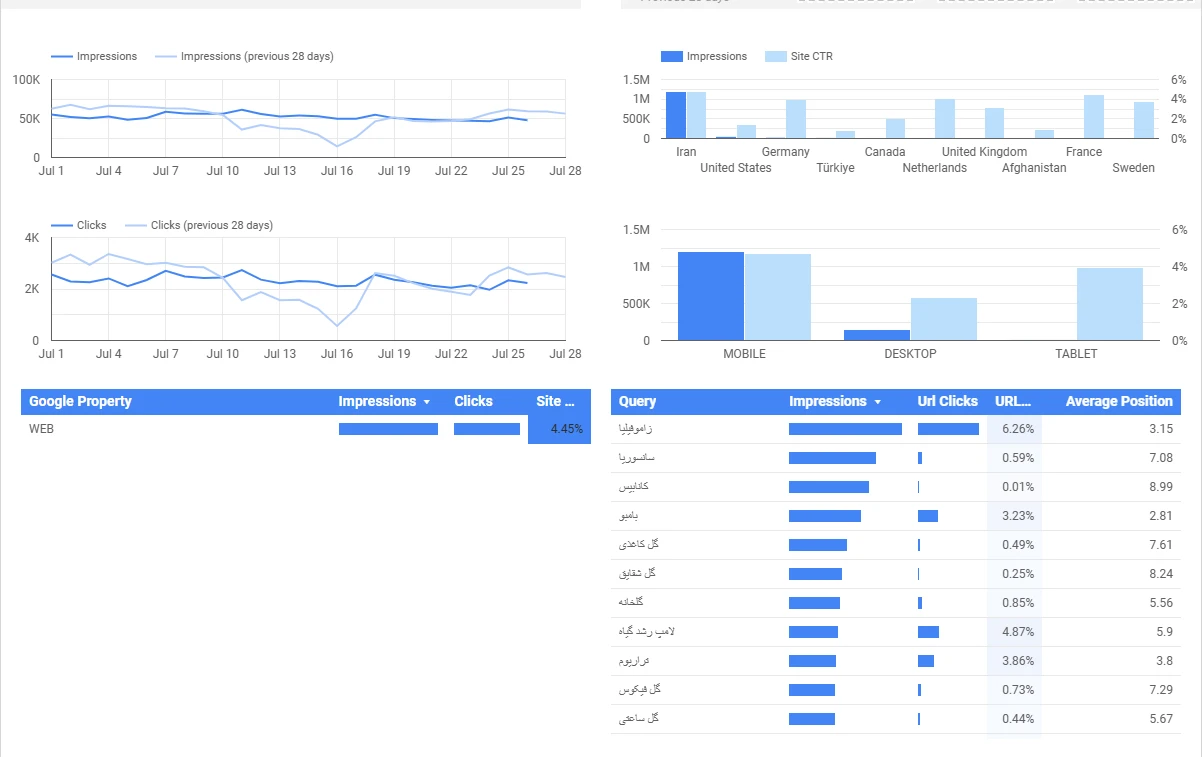Click the 6.26% URL CTR cell
Screen dimensions: 1202x757
1014,429
